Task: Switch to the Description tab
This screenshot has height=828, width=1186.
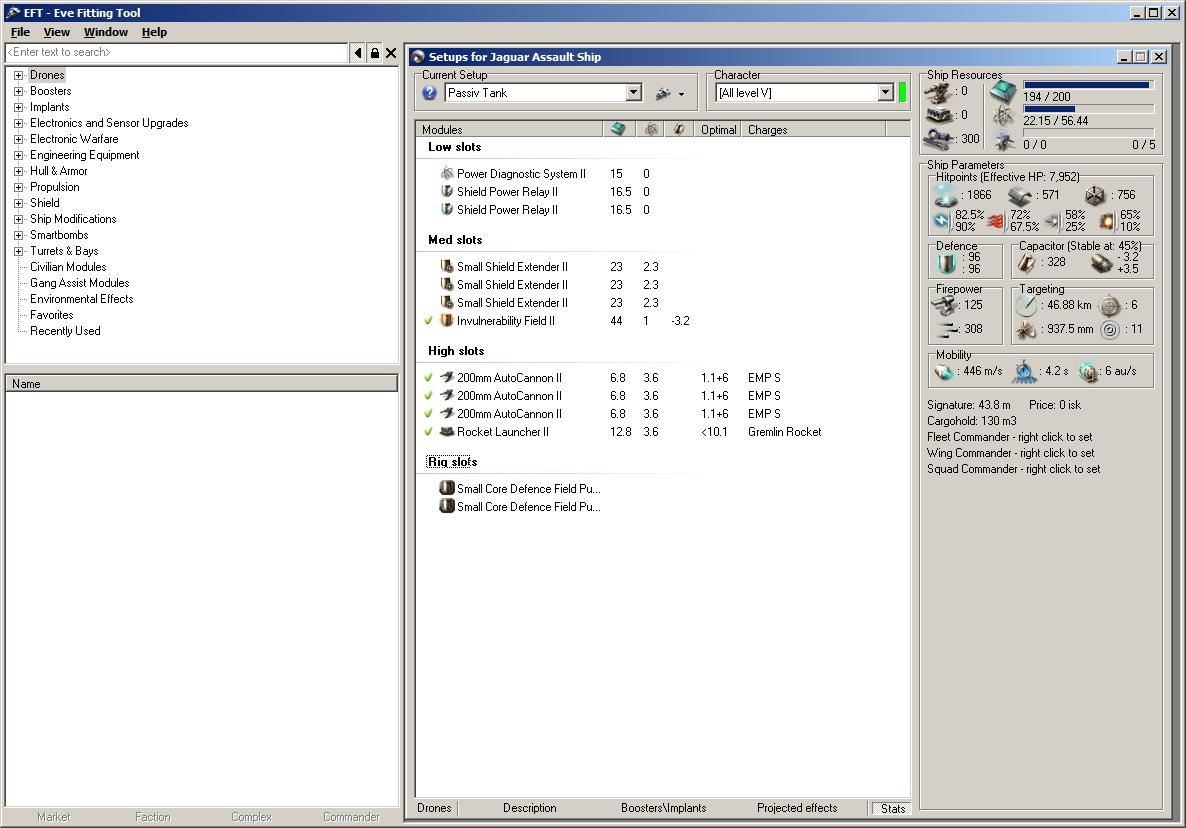Action: pyautogui.click(x=529, y=808)
